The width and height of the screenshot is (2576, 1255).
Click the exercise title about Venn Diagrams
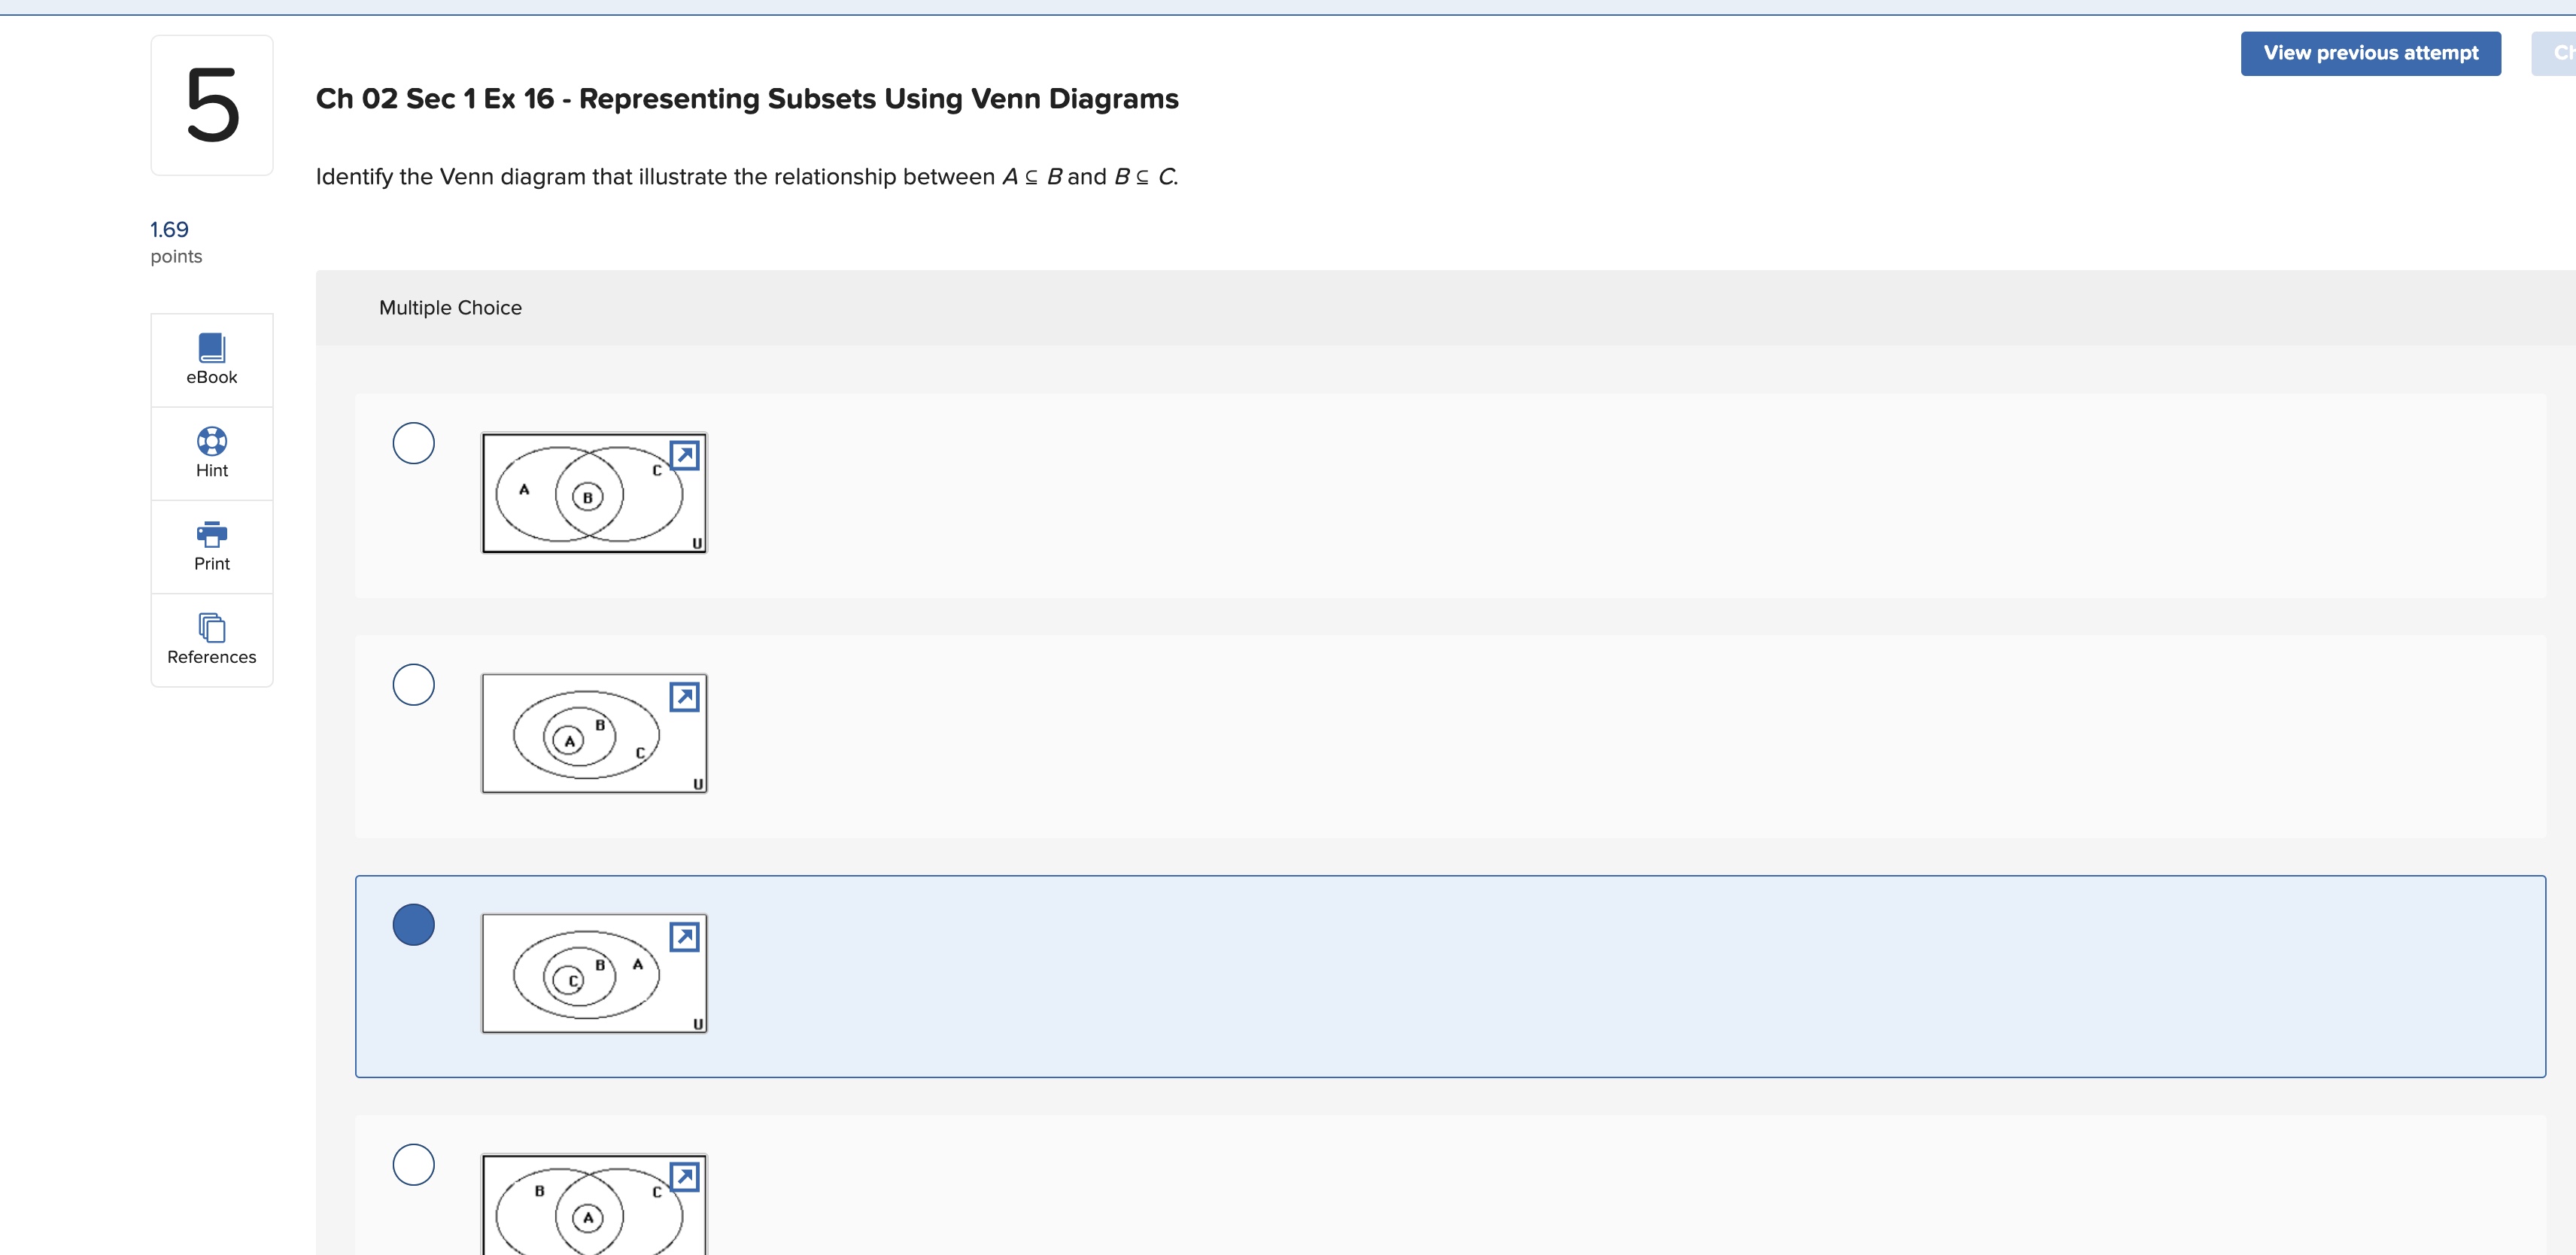pos(747,98)
